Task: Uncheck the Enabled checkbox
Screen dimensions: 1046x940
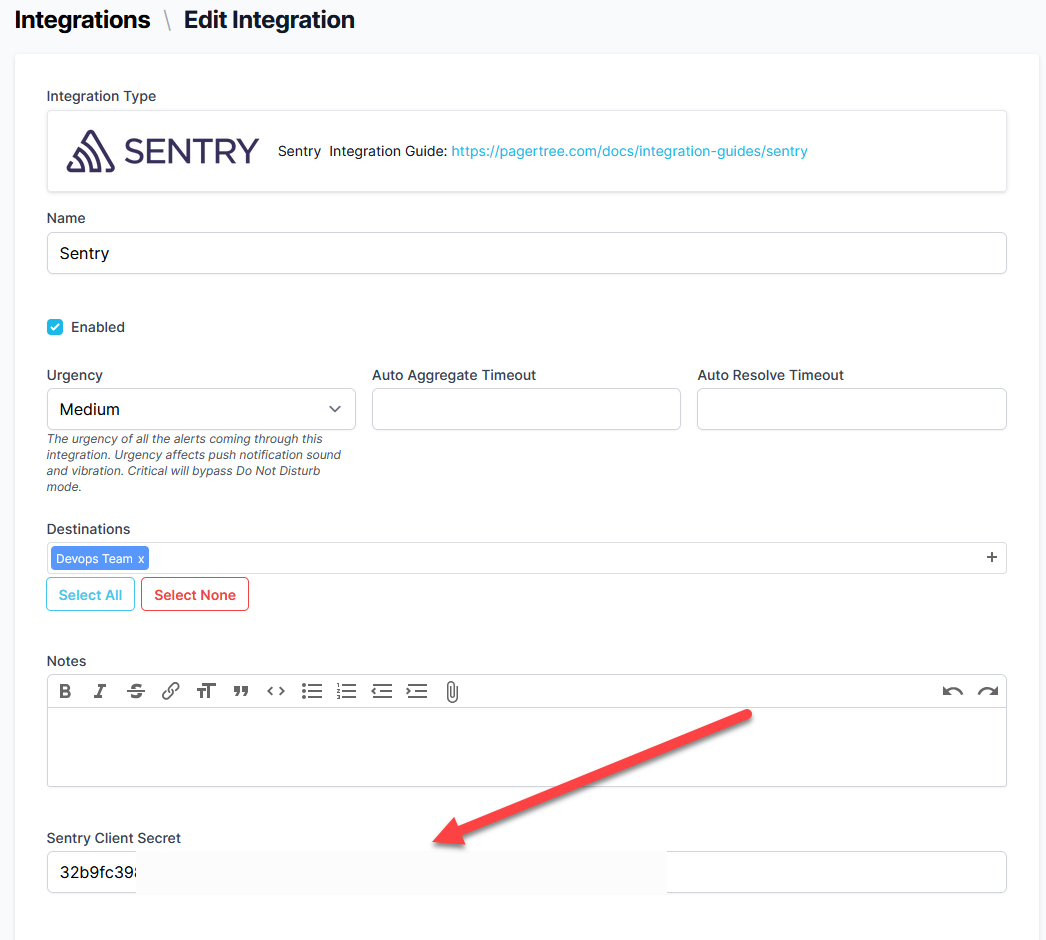Action: [x=56, y=327]
